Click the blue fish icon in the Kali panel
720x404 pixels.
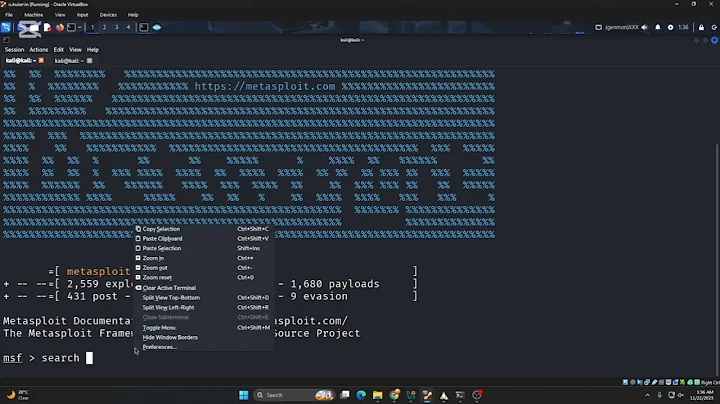[157, 28]
